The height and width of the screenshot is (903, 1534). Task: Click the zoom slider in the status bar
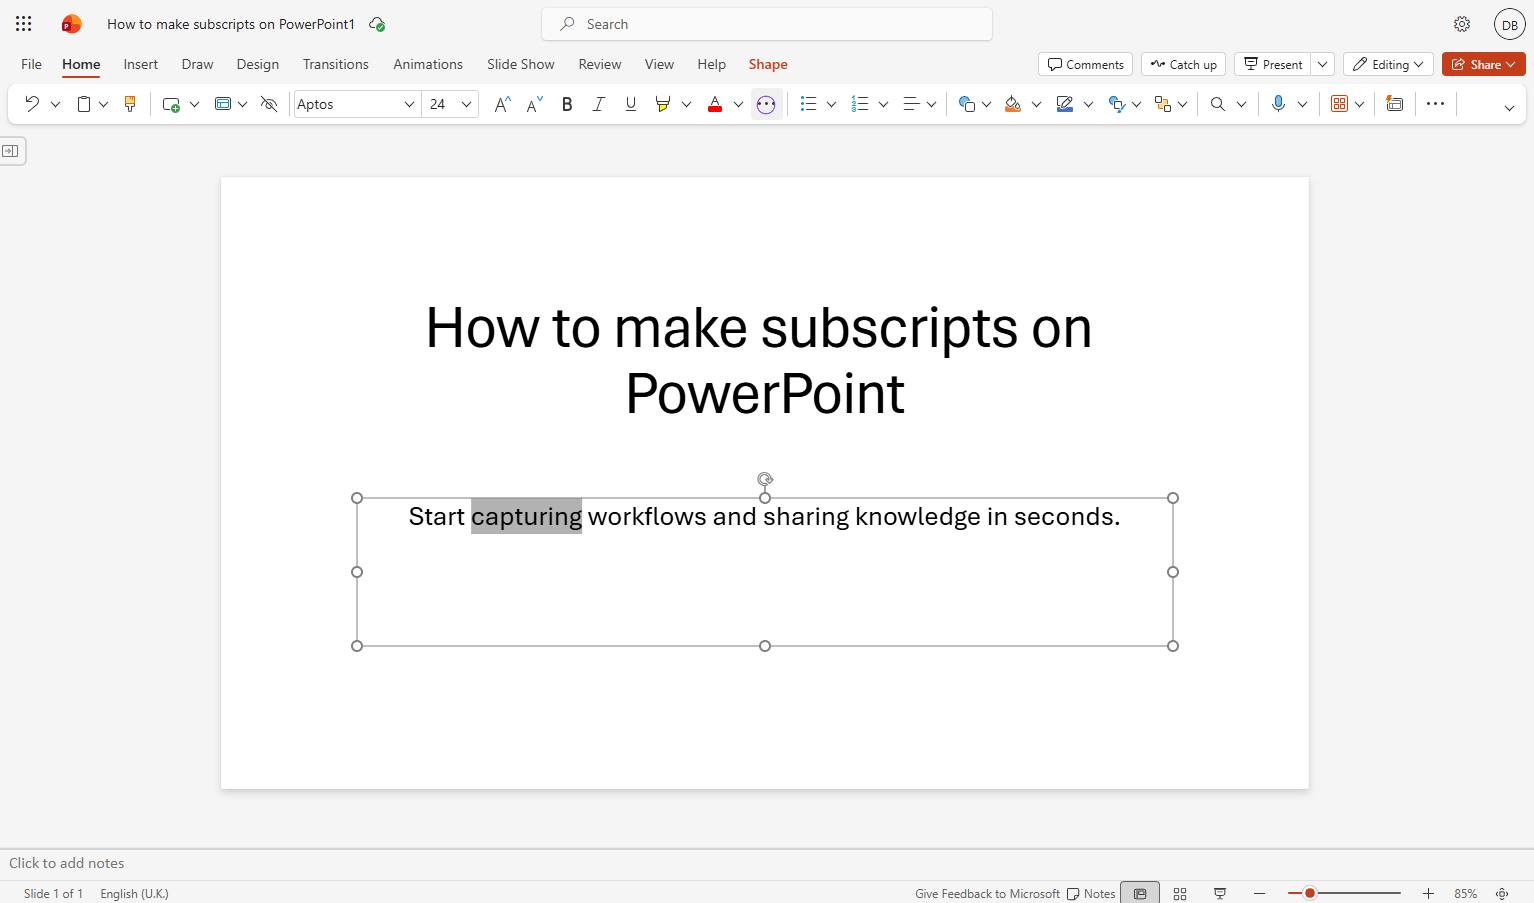[1344, 893]
